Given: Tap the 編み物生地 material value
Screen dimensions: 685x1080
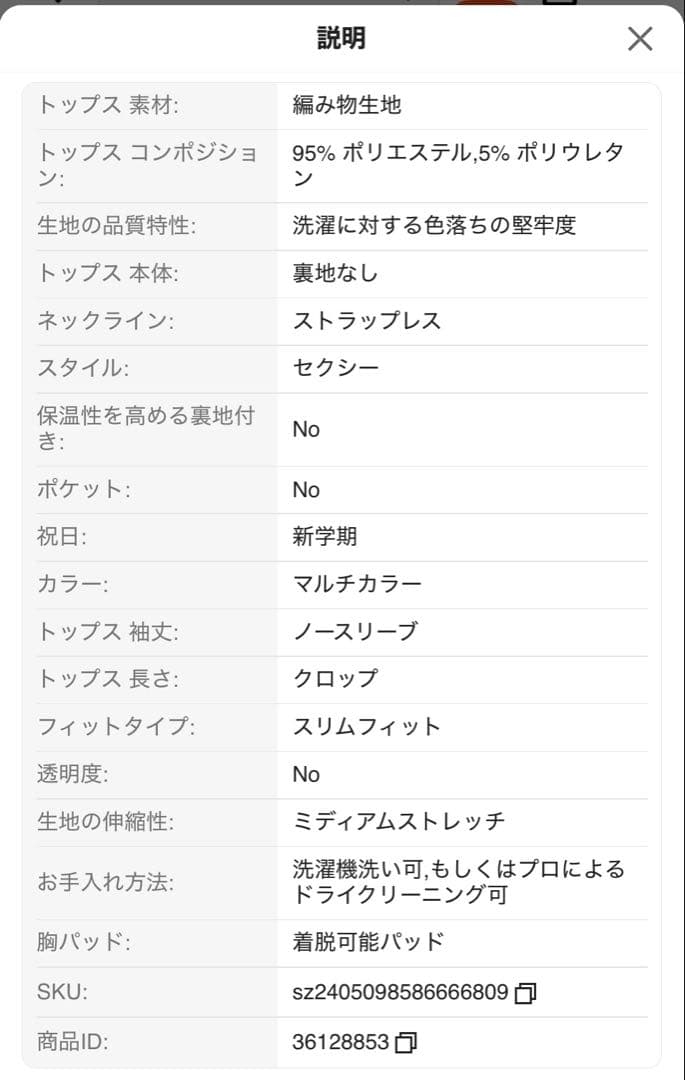Looking at the screenshot, I should [x=346, y=105].
